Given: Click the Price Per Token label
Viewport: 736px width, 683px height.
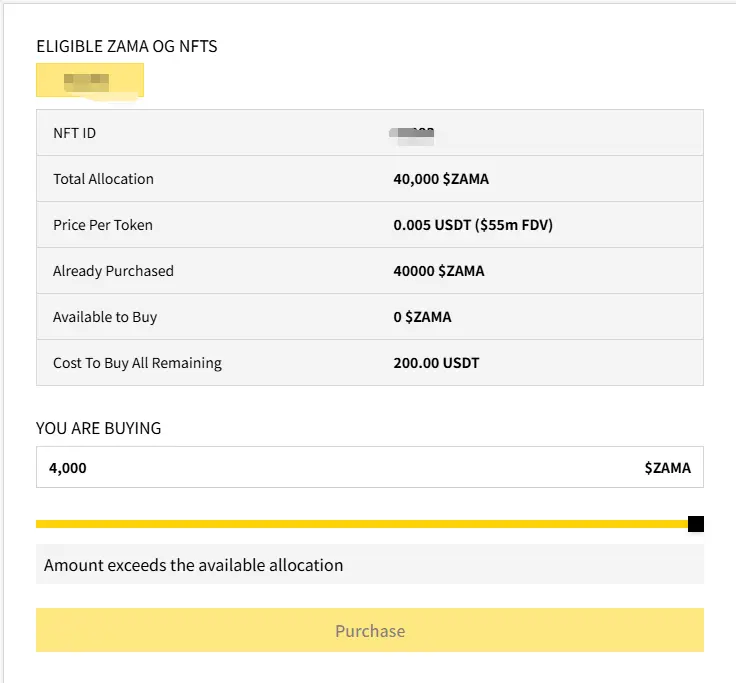Looking at the screenshot, I should point(103,225).
